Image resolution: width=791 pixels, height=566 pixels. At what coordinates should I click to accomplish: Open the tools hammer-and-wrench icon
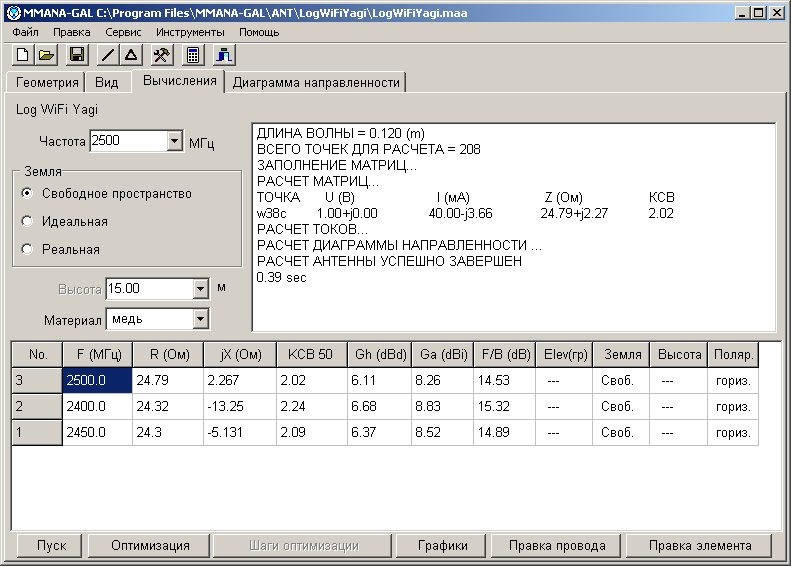coord(161,55)
